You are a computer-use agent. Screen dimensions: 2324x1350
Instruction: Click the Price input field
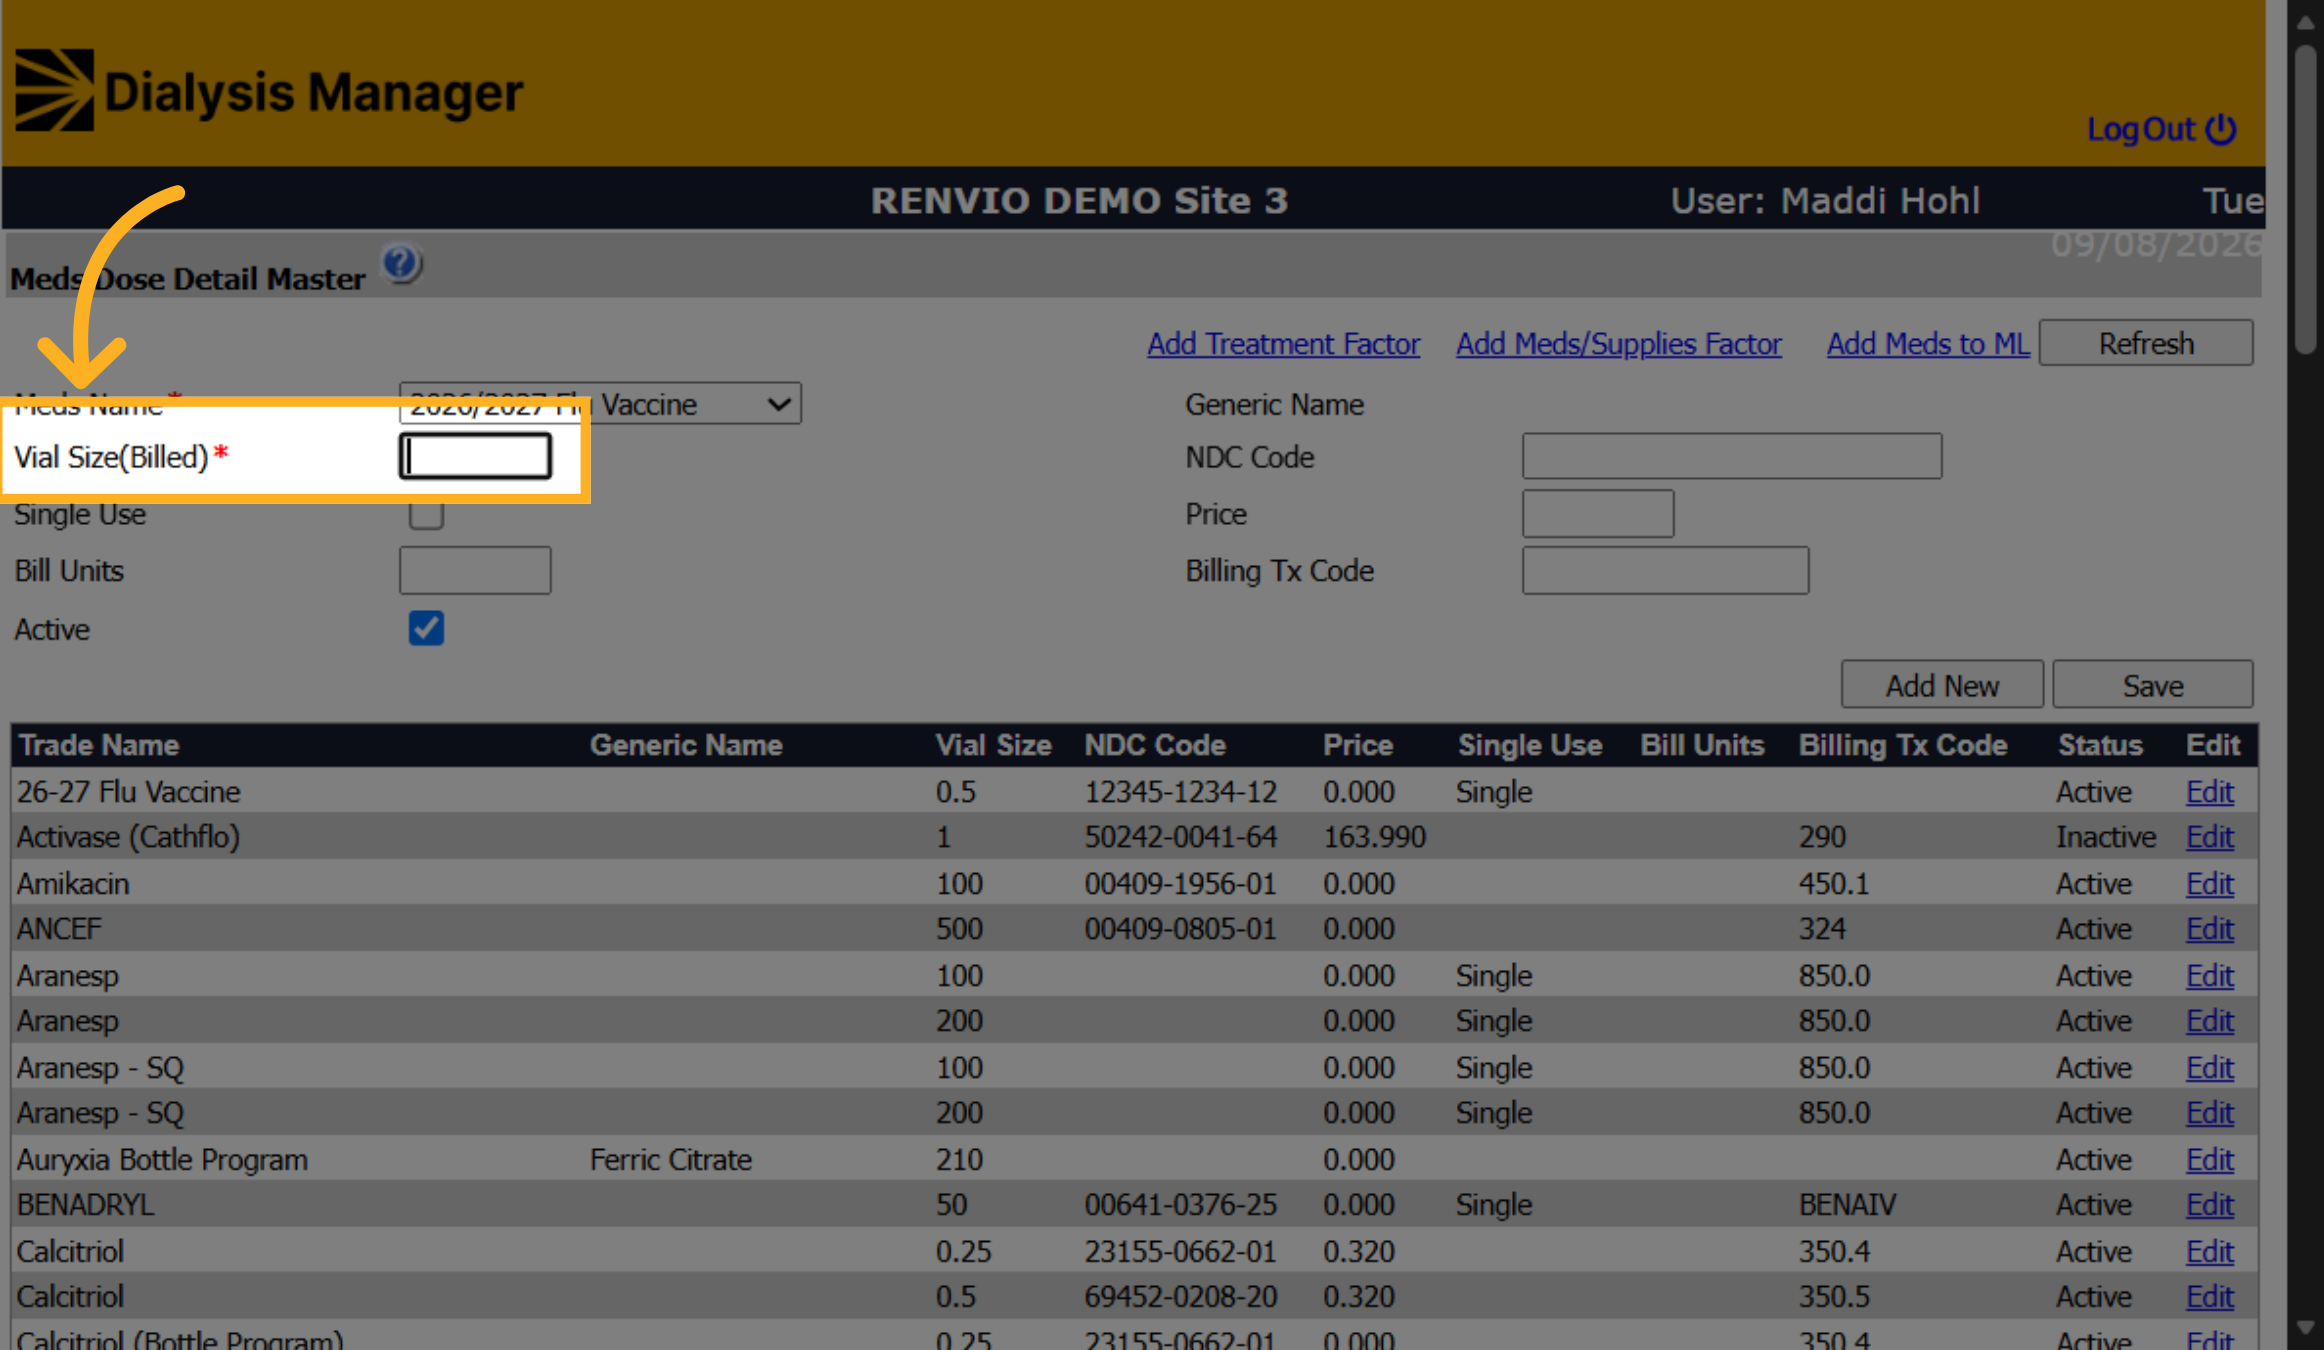click(1598, 513)
